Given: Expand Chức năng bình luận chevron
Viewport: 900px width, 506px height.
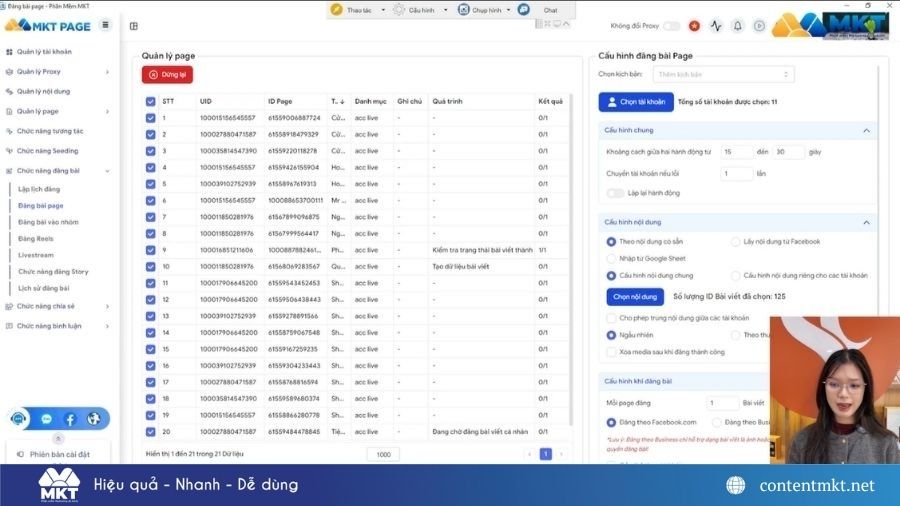Looking at the screenshot, I should click(x=107, y=326).
